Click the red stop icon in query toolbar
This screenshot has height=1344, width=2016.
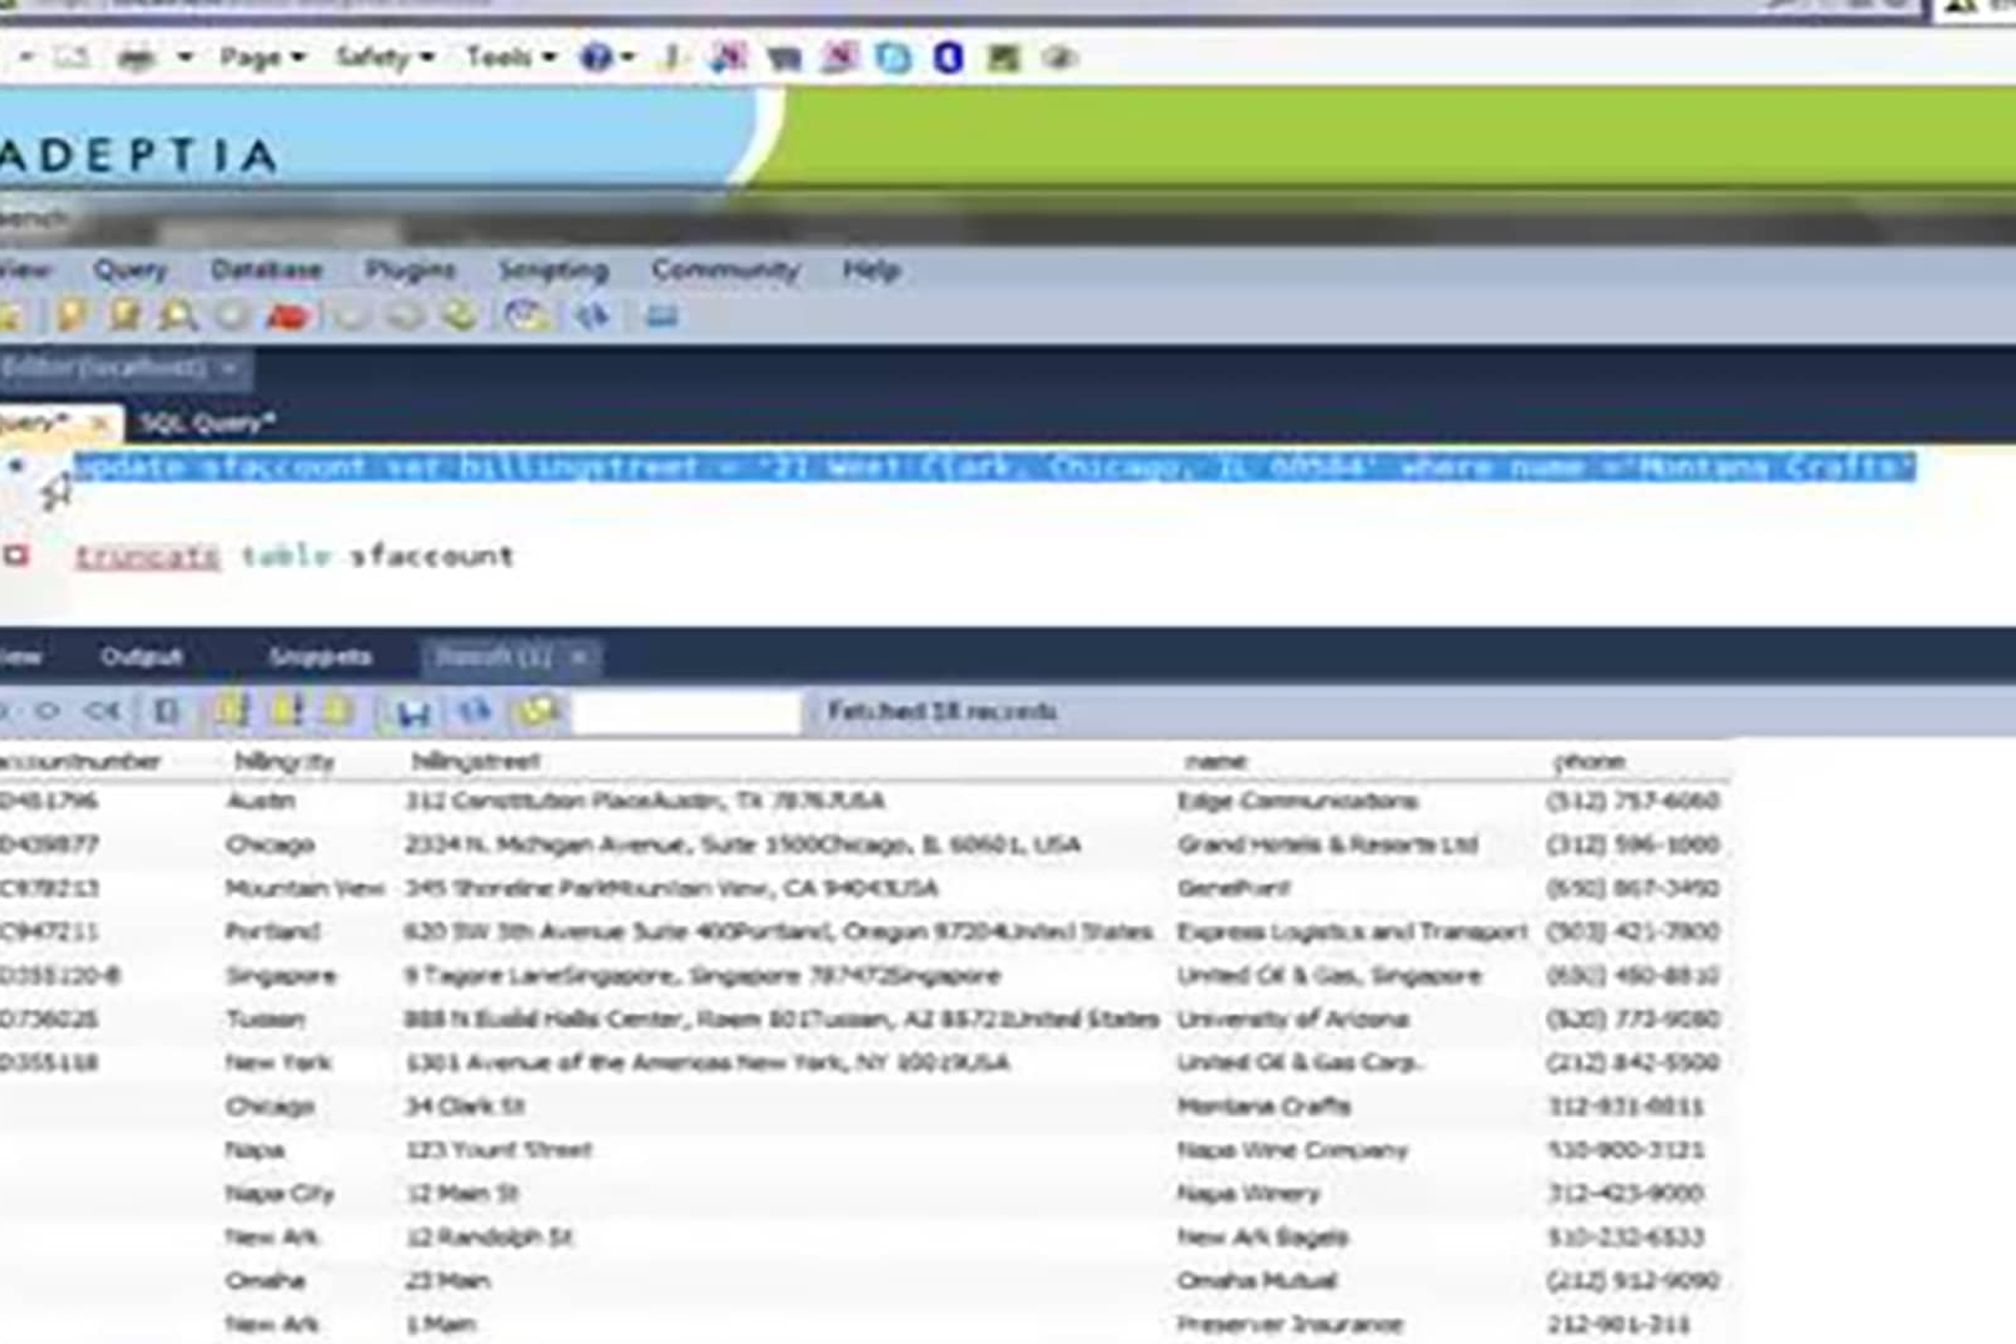pyautogui.click(x=288, y=317)
